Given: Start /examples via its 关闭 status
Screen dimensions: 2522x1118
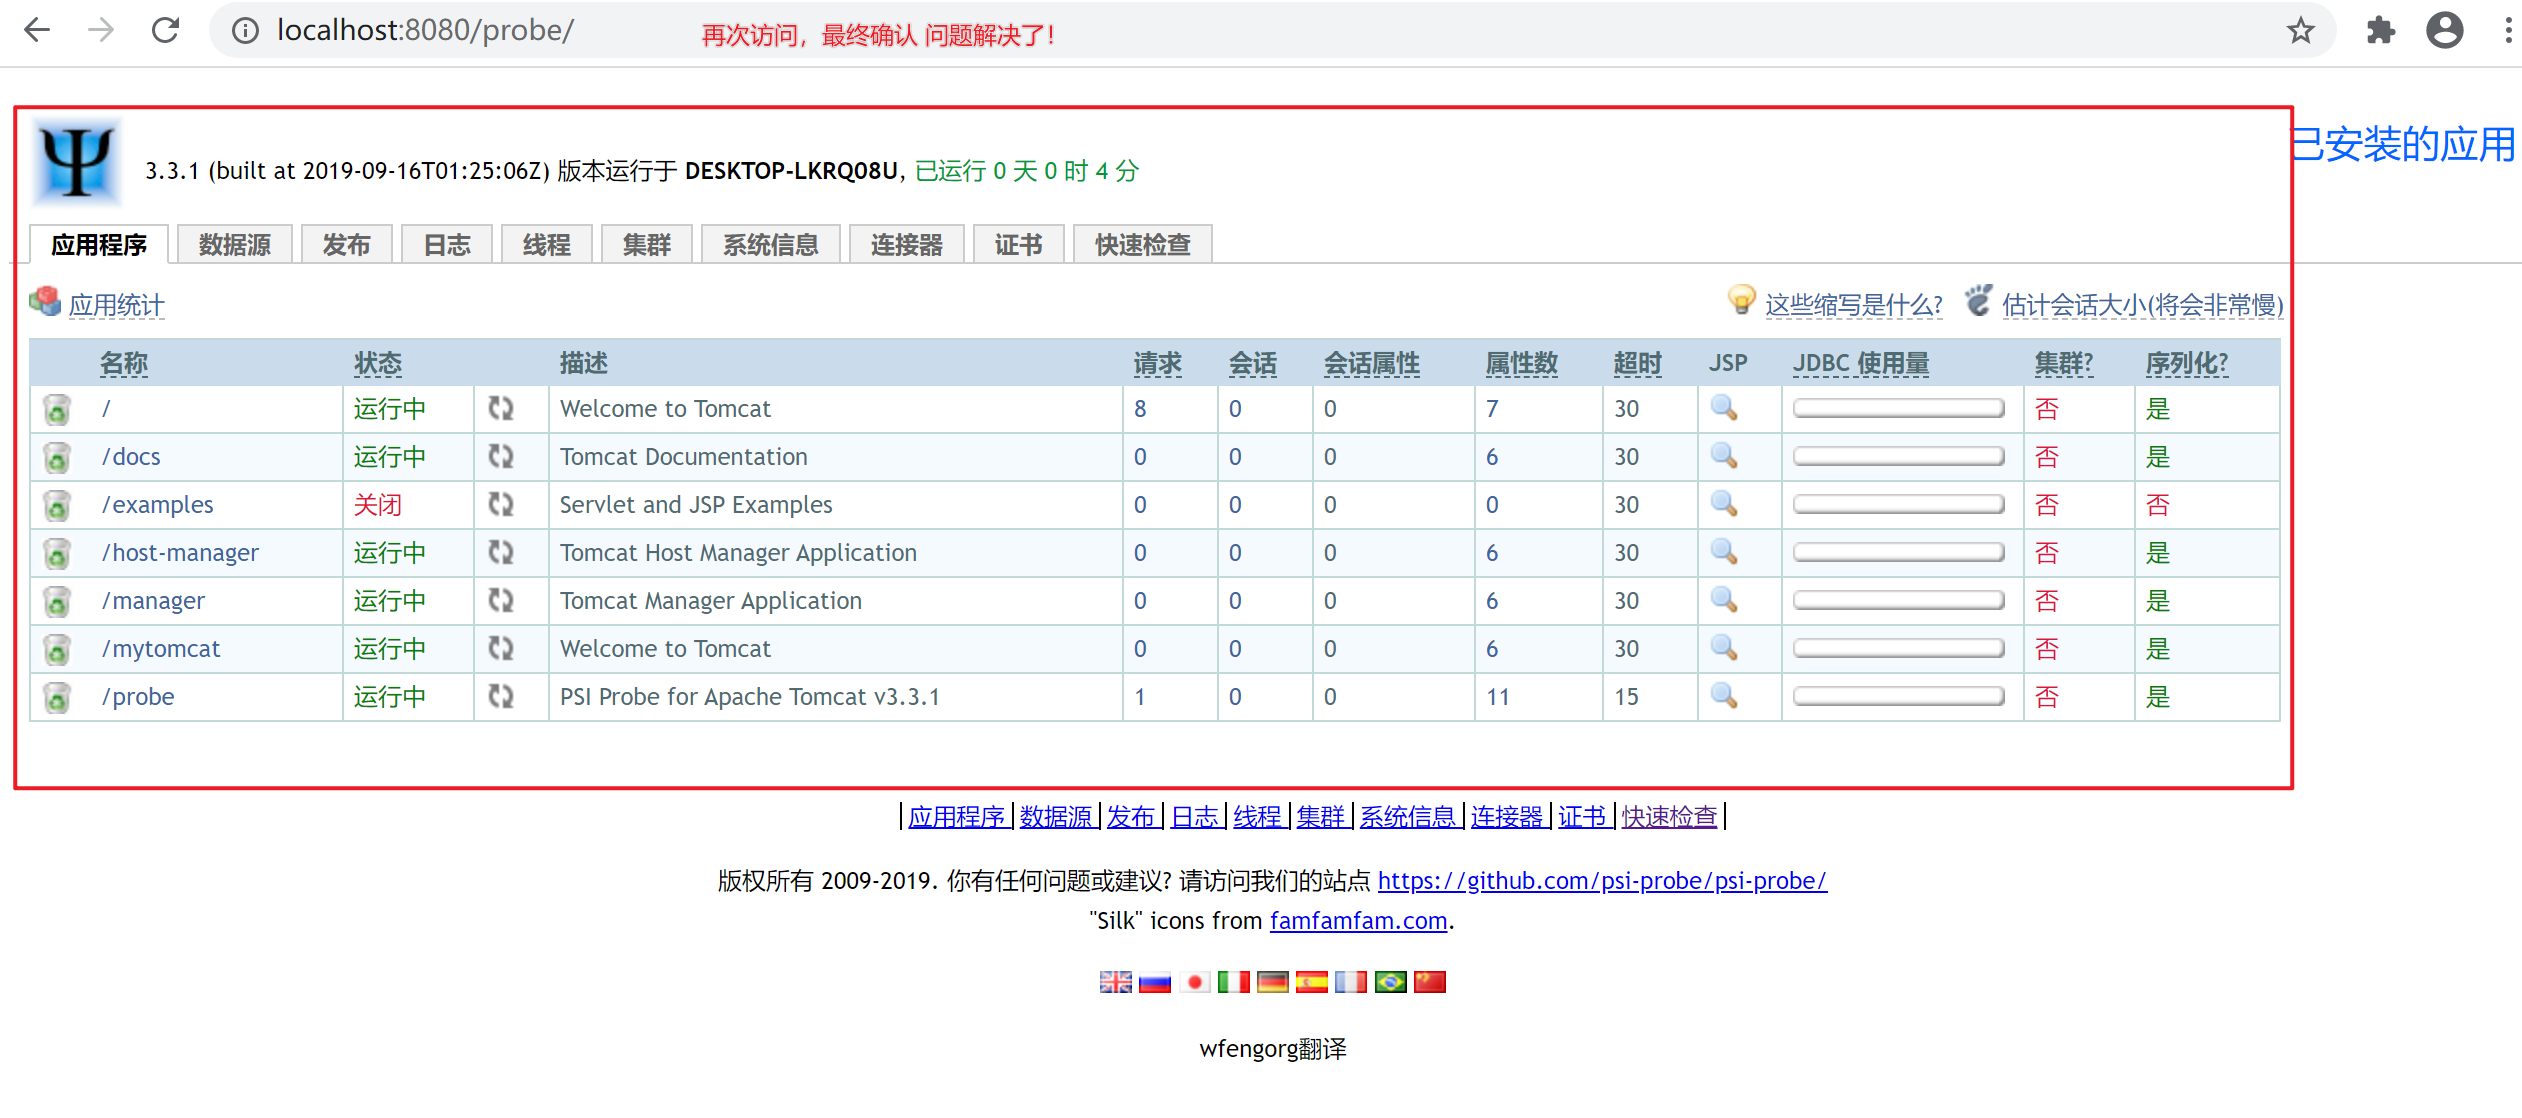Looking at the screenshot, I should click(x=378, y=505).
